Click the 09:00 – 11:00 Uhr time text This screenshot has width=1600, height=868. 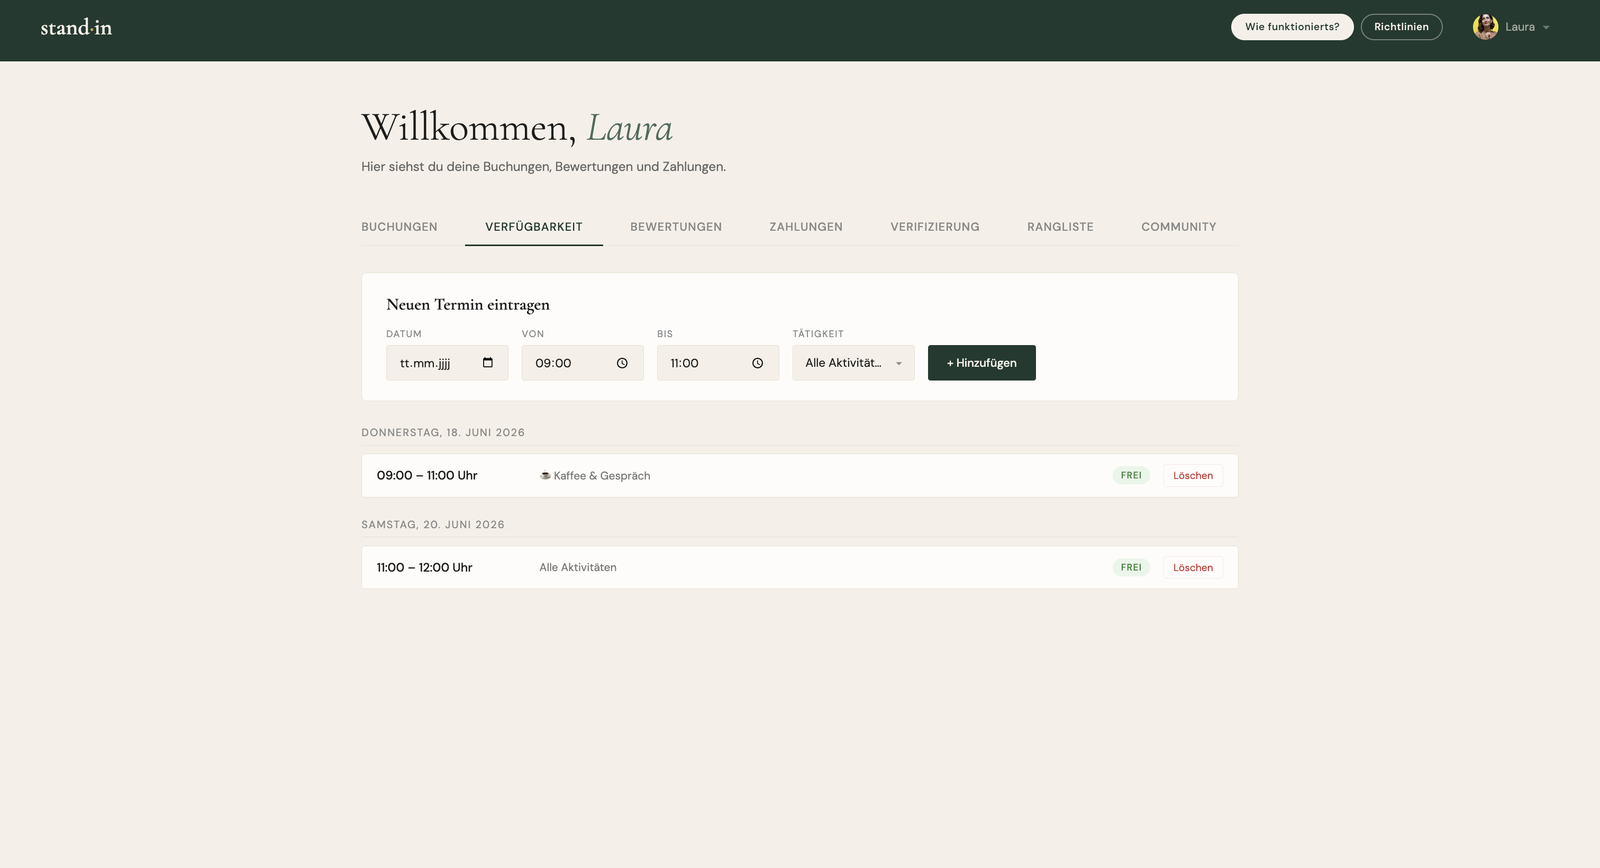pos(427,476)
